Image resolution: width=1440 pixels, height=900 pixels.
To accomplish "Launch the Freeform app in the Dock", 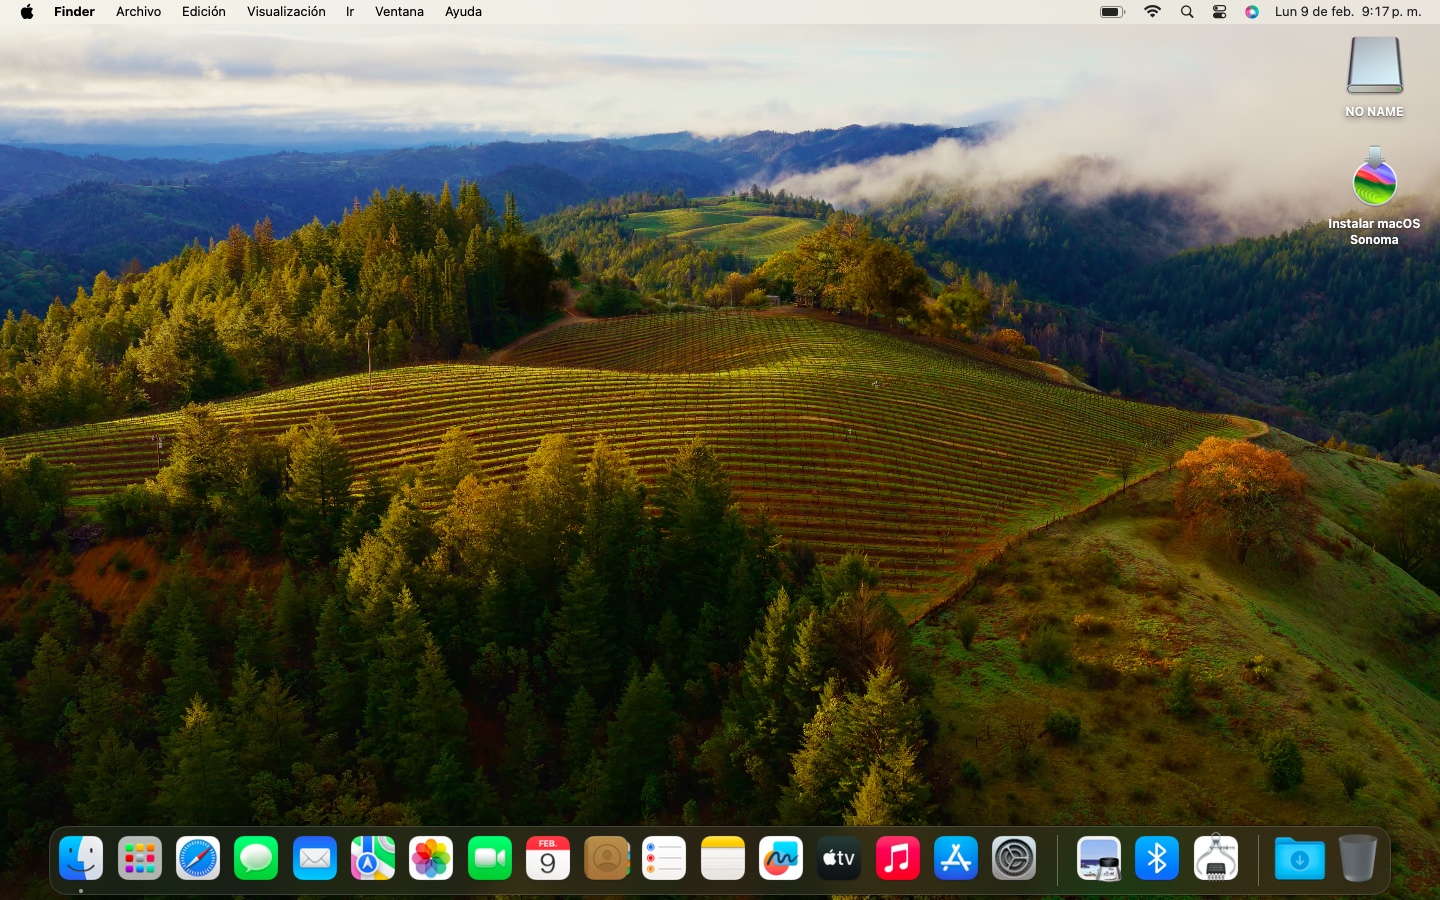I will pos(781,859).
